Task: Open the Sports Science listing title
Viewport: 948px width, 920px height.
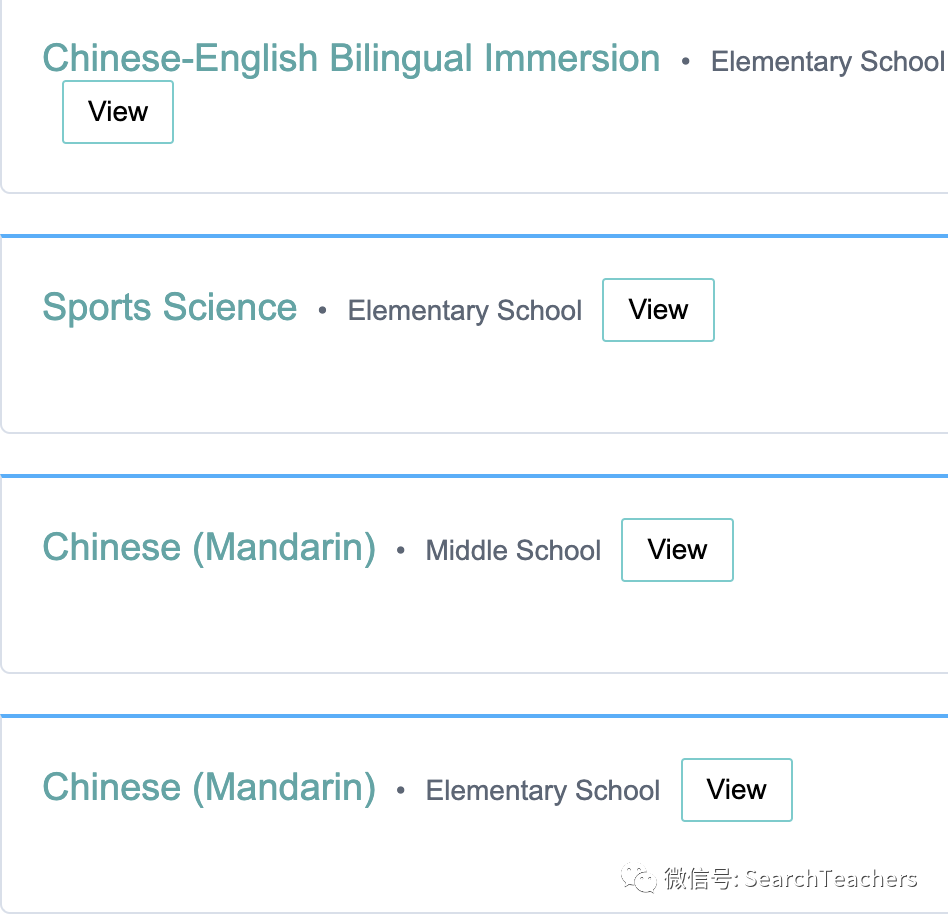Action: tap(170, 308)
